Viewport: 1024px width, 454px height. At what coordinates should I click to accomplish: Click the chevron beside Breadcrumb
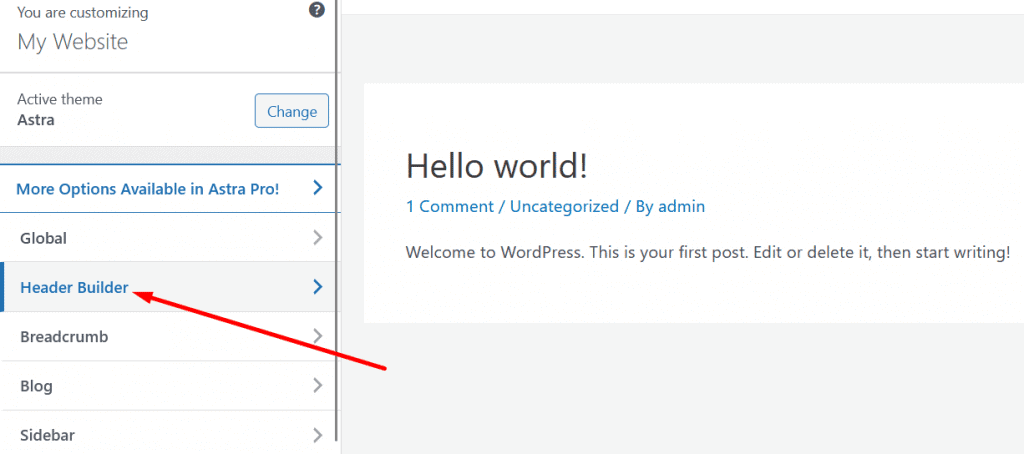[318, 336]
